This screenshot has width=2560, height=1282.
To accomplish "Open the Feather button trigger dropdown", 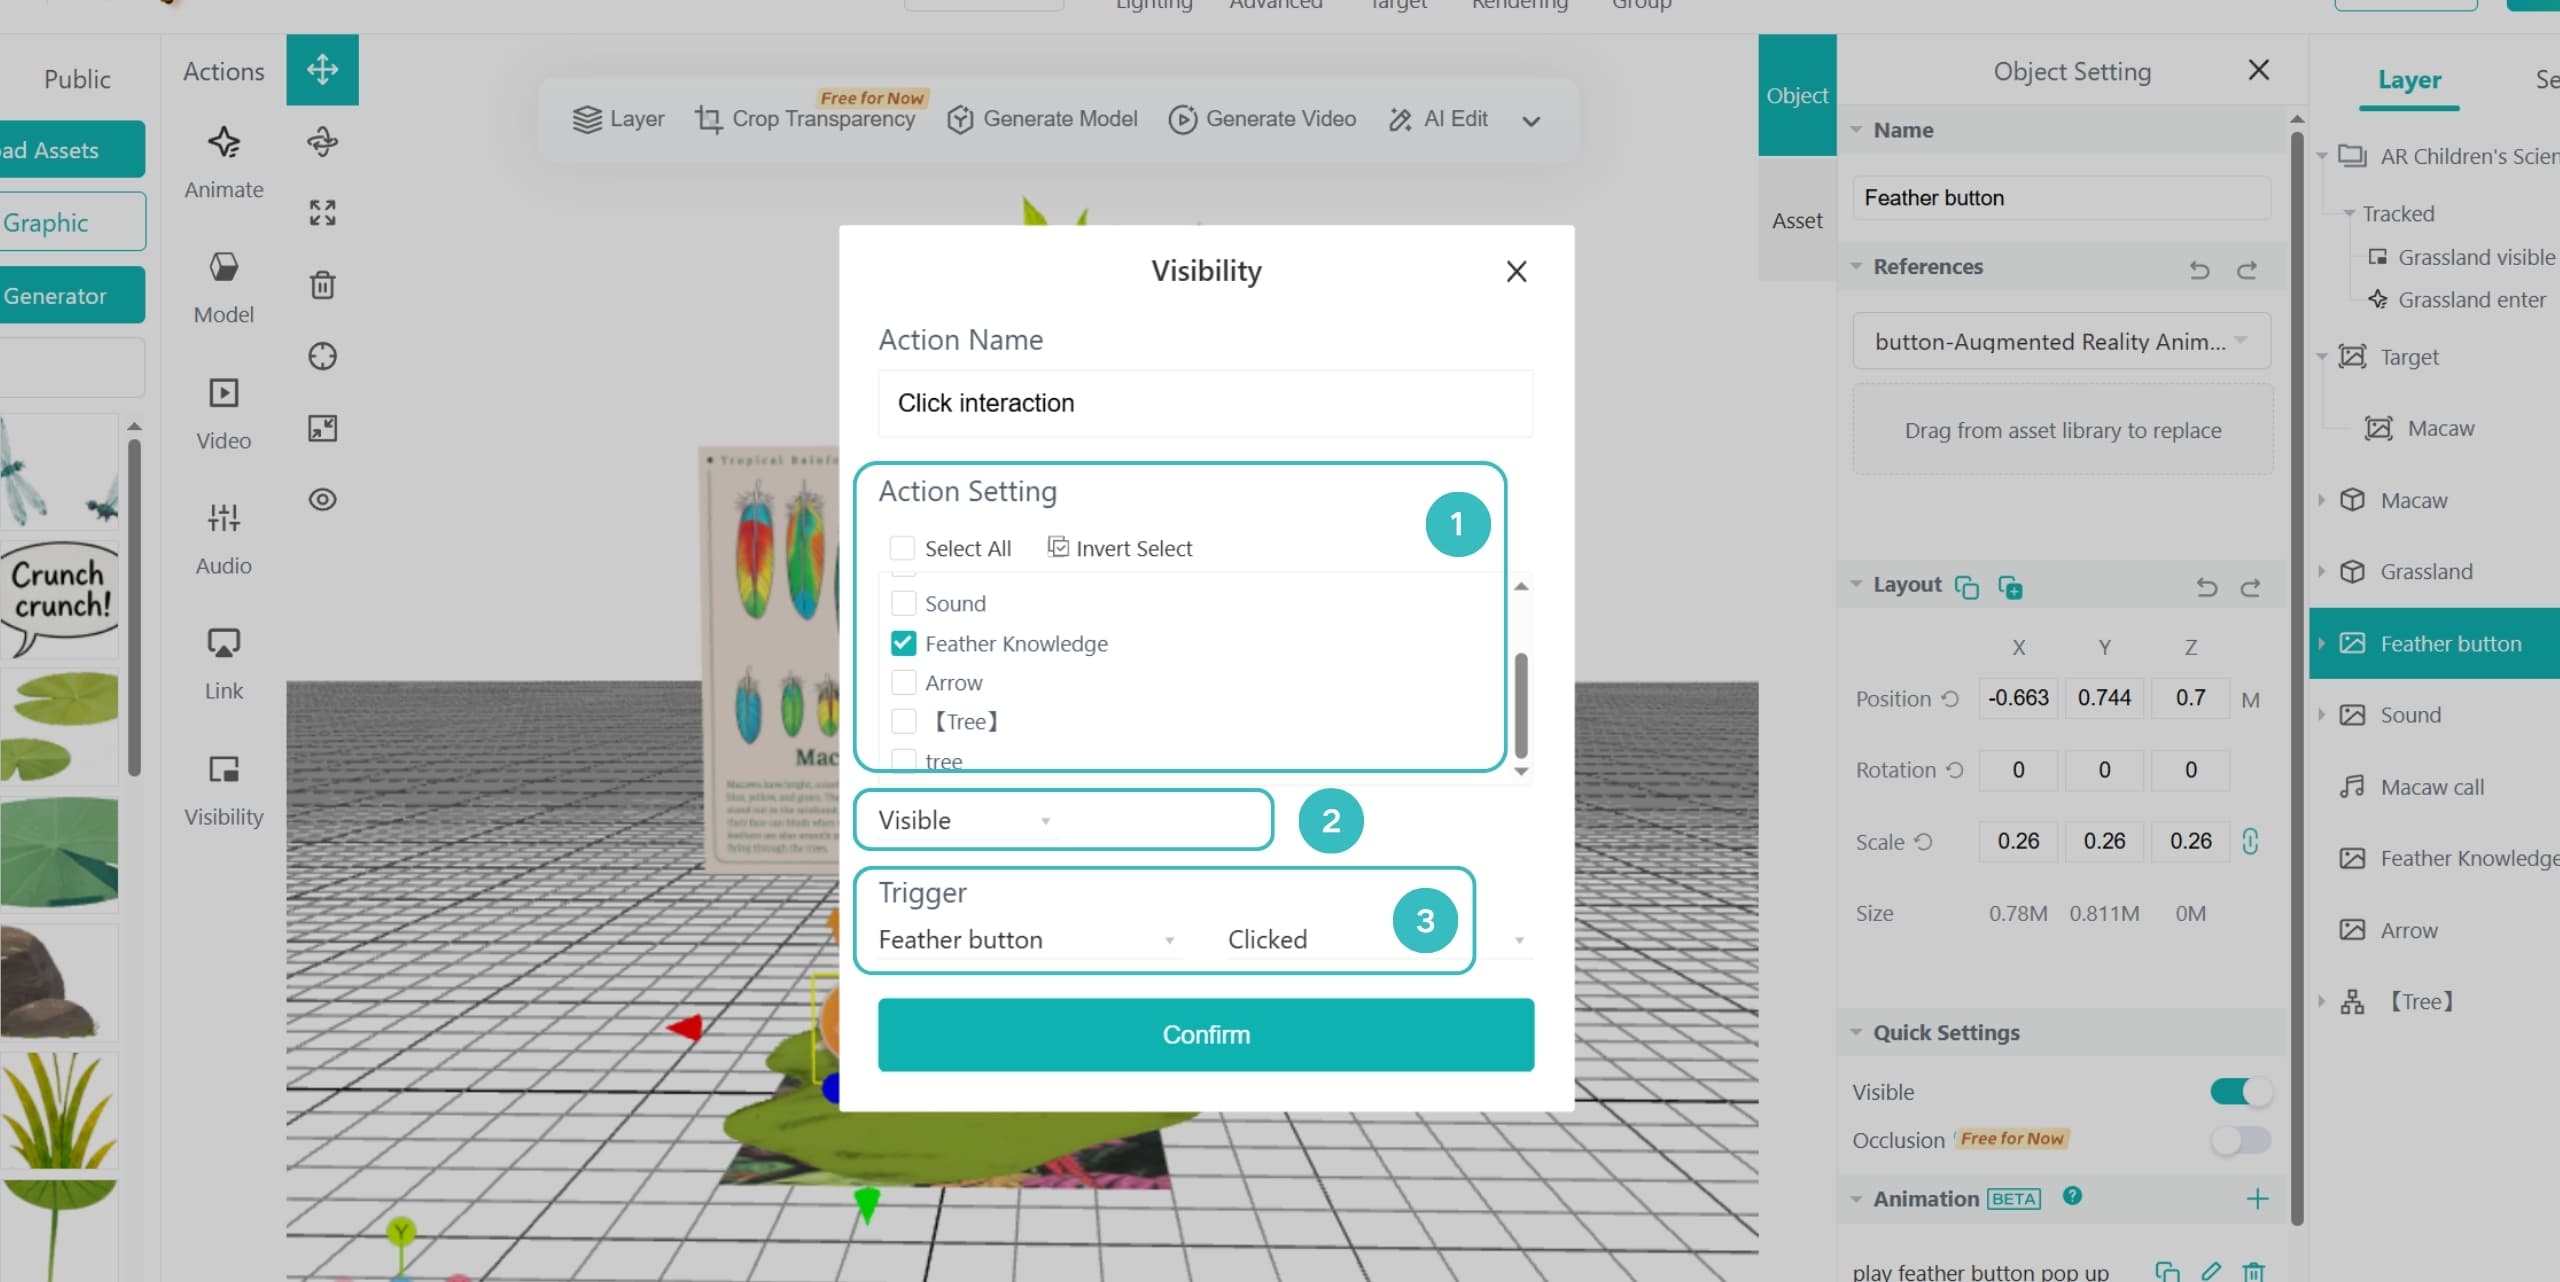I will pyautogui.click(x=1027, y=940).
